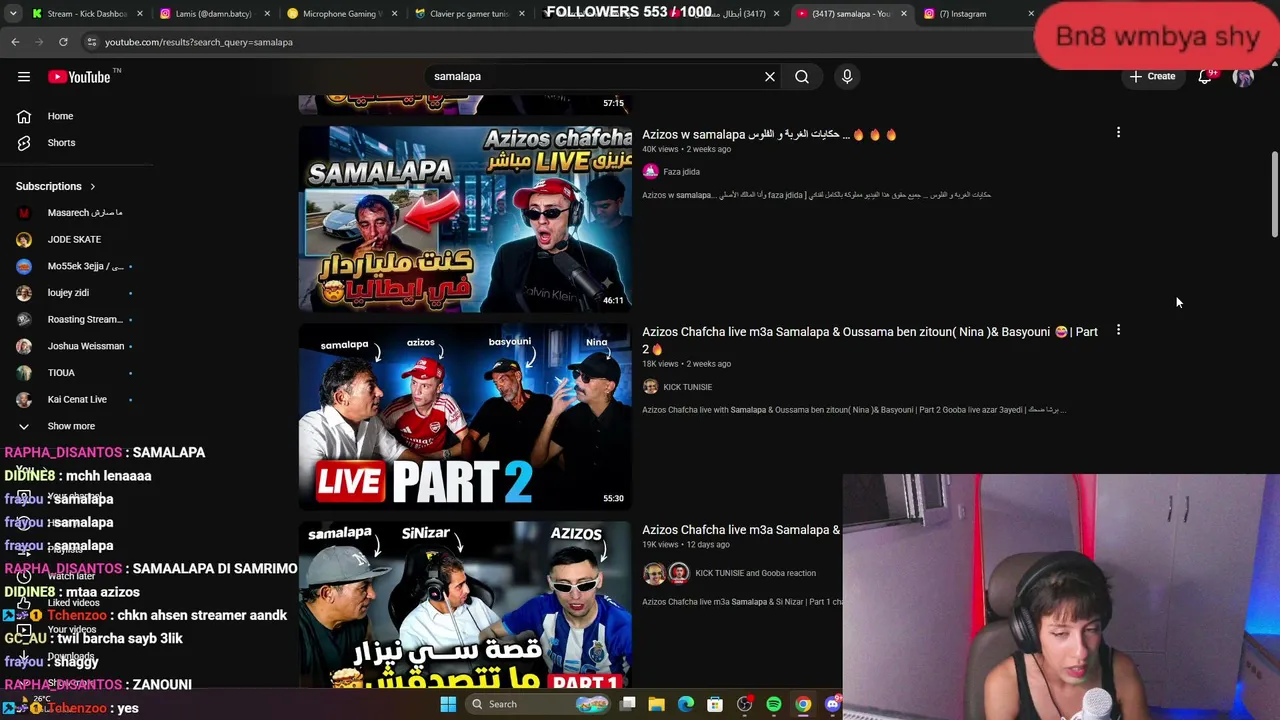Open TIOUA channel avatar in sidebar
The height and width of the screenshot is (720, 1280).
point(24,372)
